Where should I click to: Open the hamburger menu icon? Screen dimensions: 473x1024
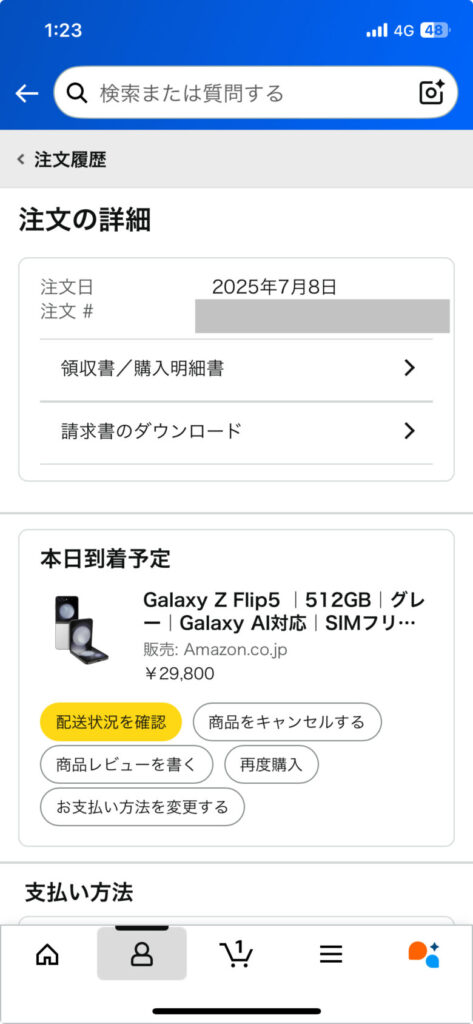coord(331,955)
